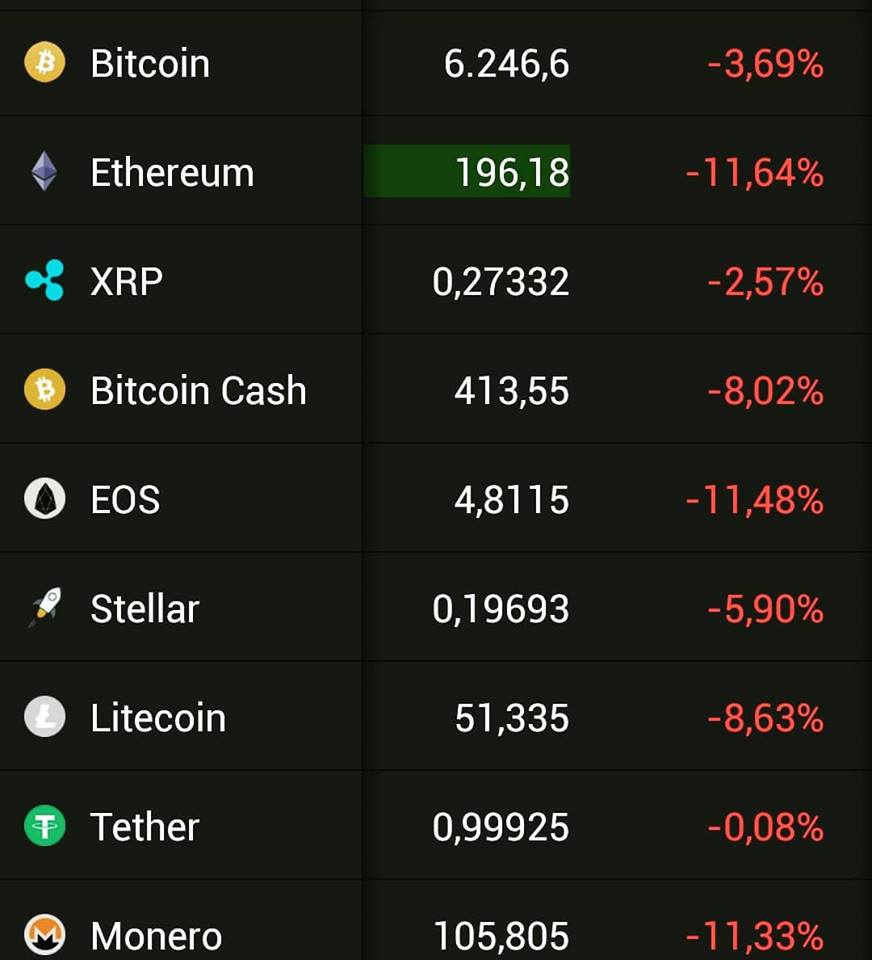Select the Bitcoin price 6.246,6
872x960 pixels.
click(506, 64)
